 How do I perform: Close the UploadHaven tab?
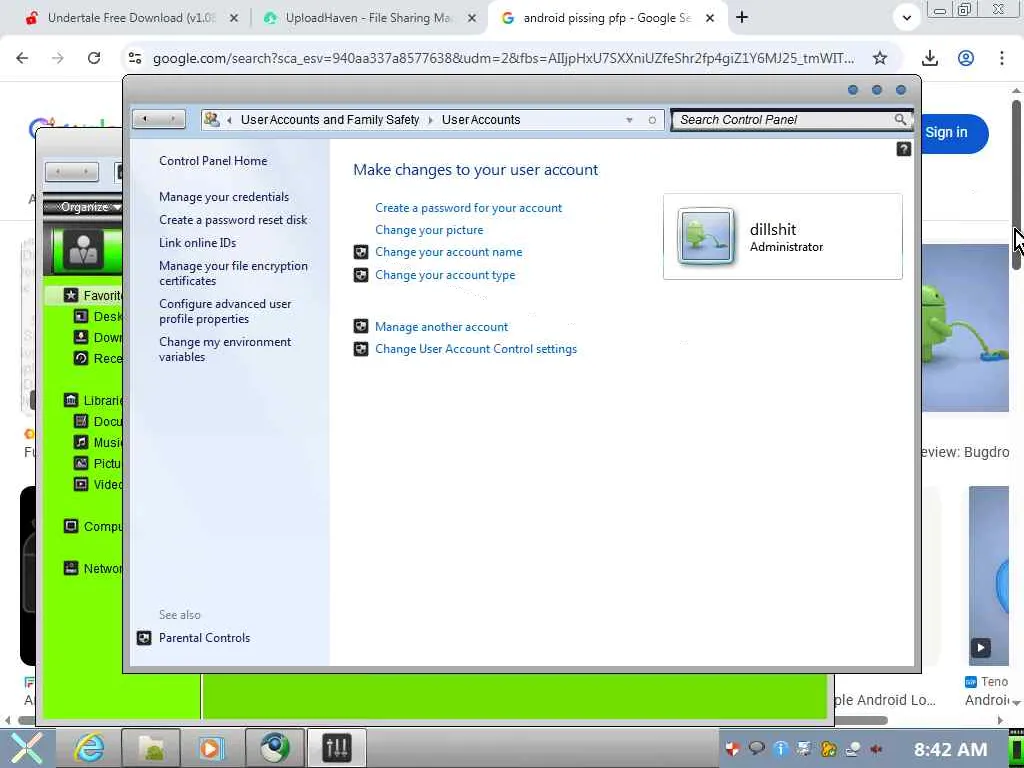[x=472, y=18]
